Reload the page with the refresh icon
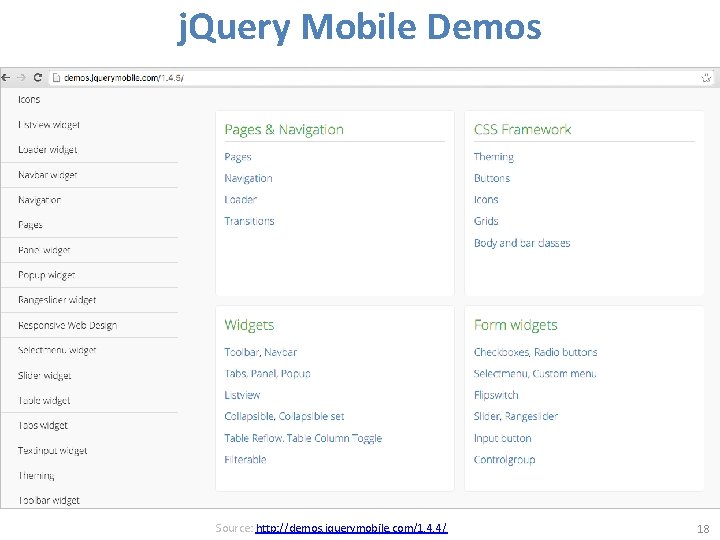The image size is (720, 540). click(38, 78)
